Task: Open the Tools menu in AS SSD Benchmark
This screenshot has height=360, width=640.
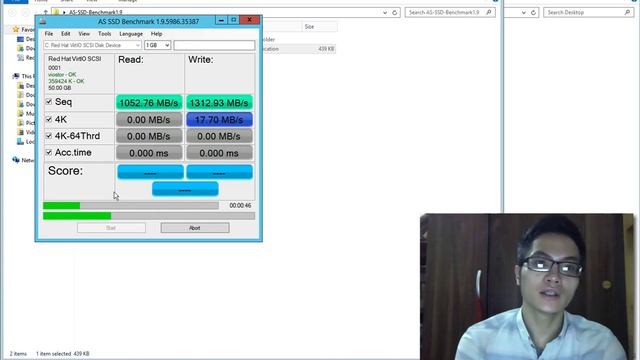Action: pos(104,34)
